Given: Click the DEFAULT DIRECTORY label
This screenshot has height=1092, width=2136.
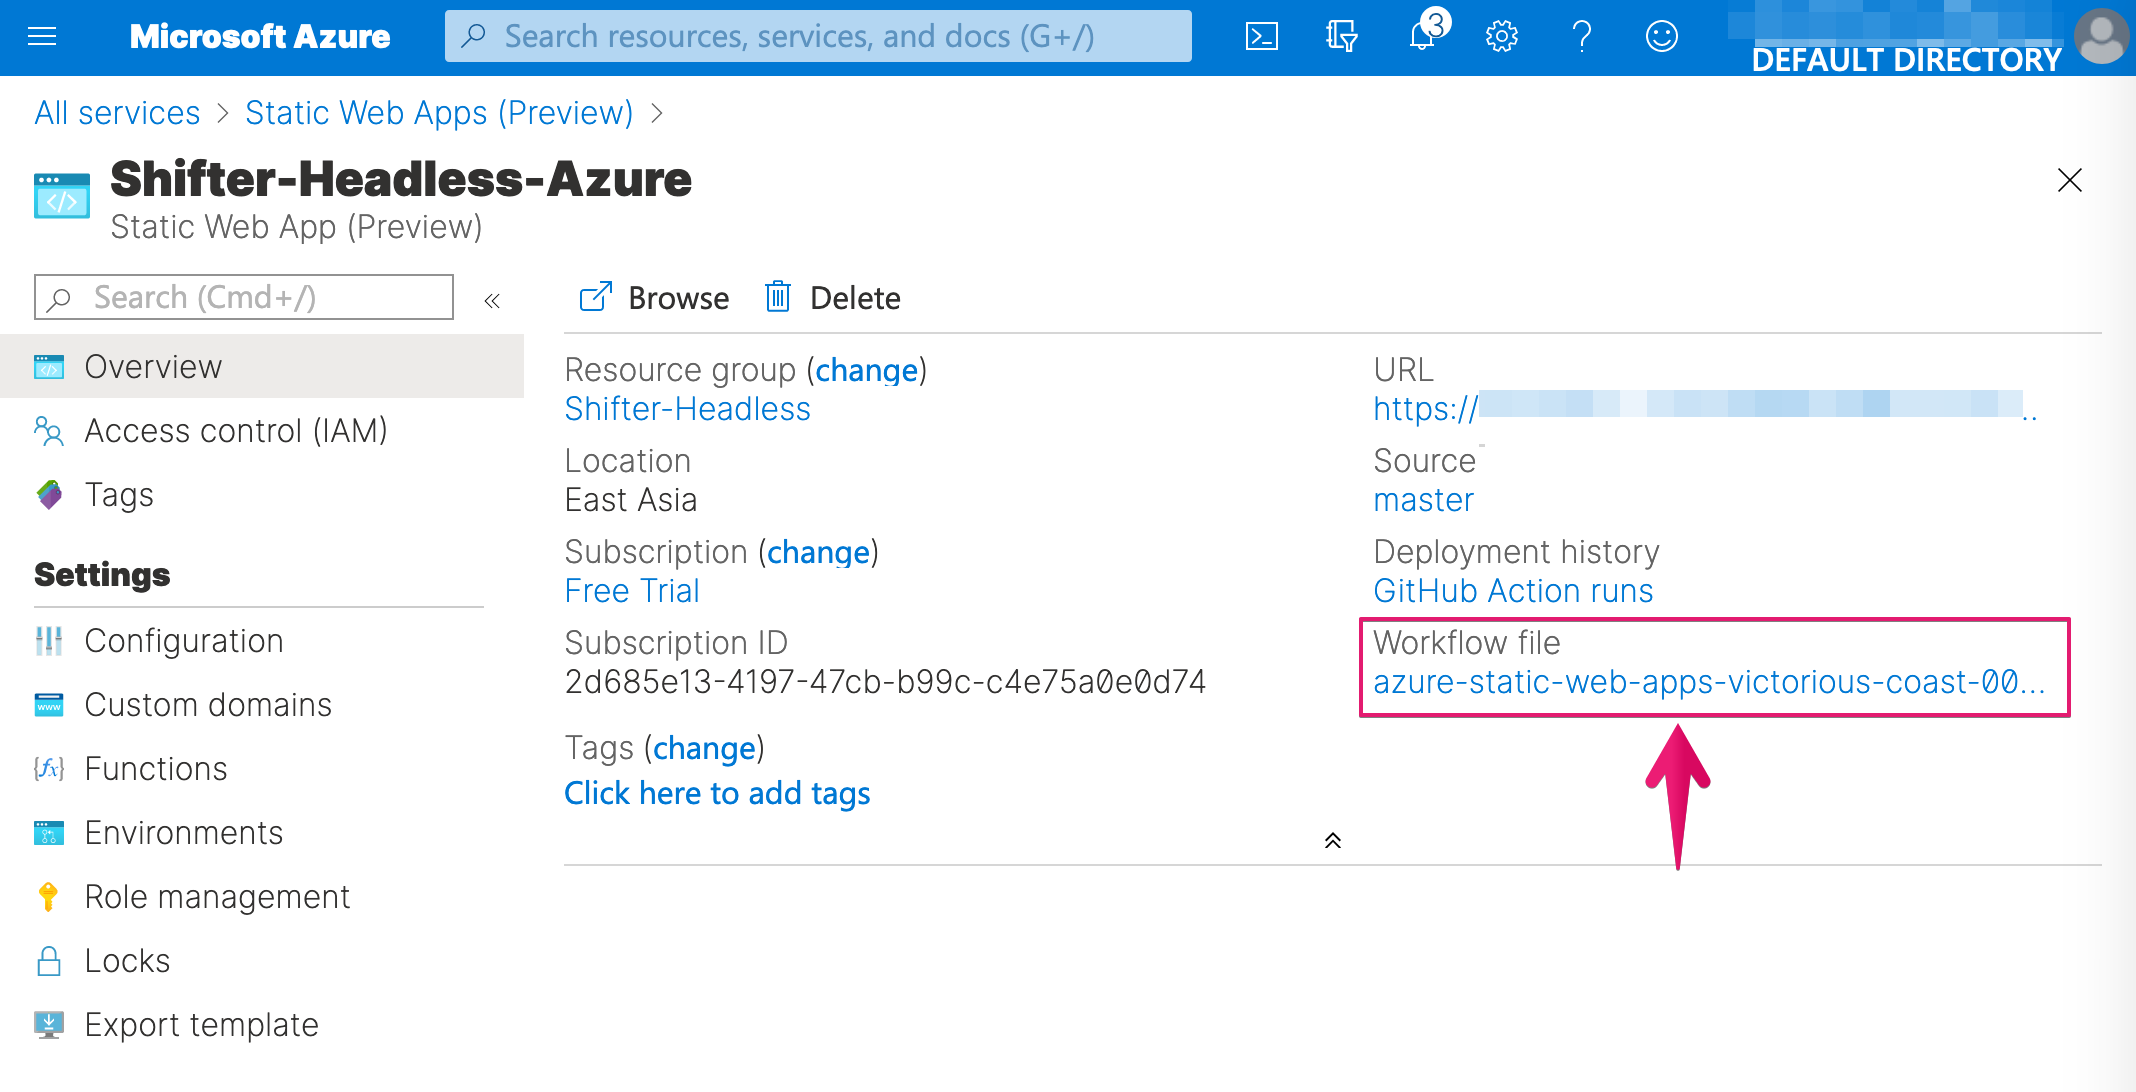Looking at the screenshot, I should 1906,60.
